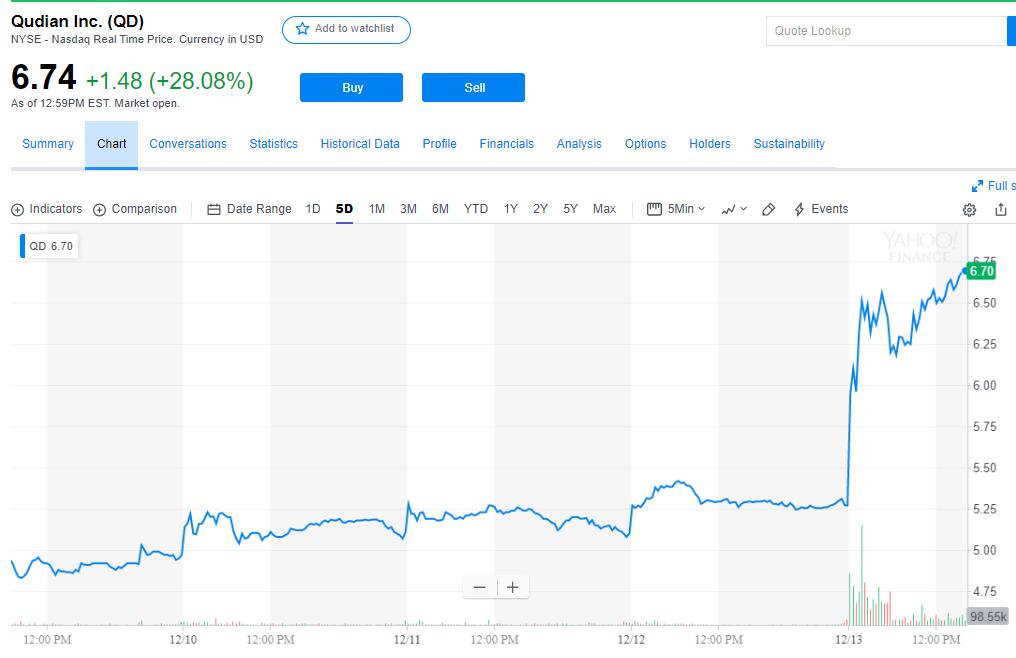Open Indicators plus icon
1016x658 pixels.
pos(17,209)
